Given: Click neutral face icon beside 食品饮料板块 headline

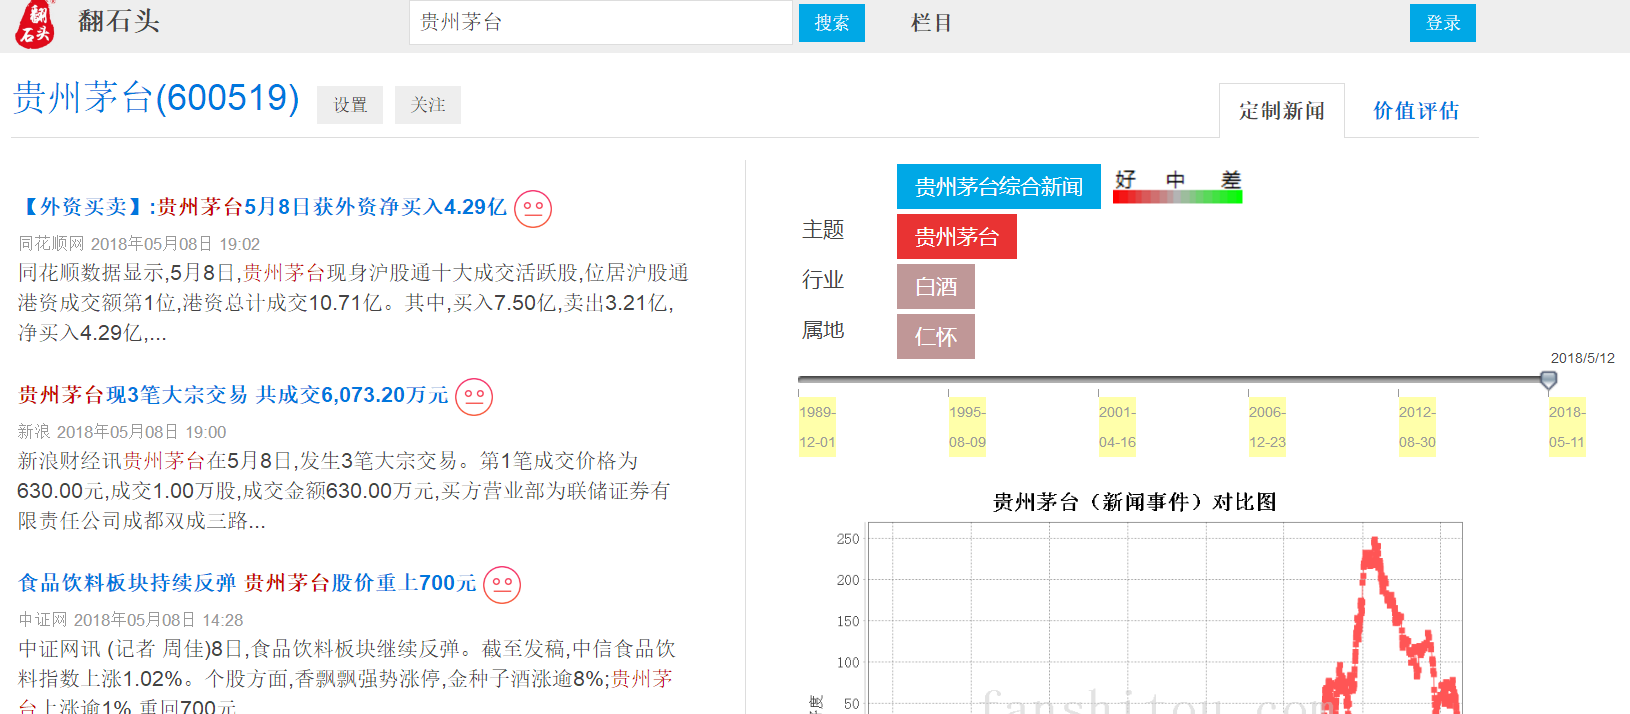Looking at the screenshot, I should pyautogui.click(x=502, y=585).
